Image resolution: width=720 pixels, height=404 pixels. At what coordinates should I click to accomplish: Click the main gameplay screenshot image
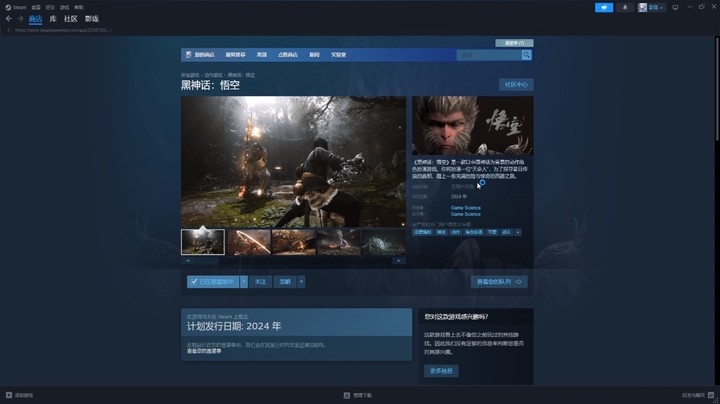coord(293,162)
